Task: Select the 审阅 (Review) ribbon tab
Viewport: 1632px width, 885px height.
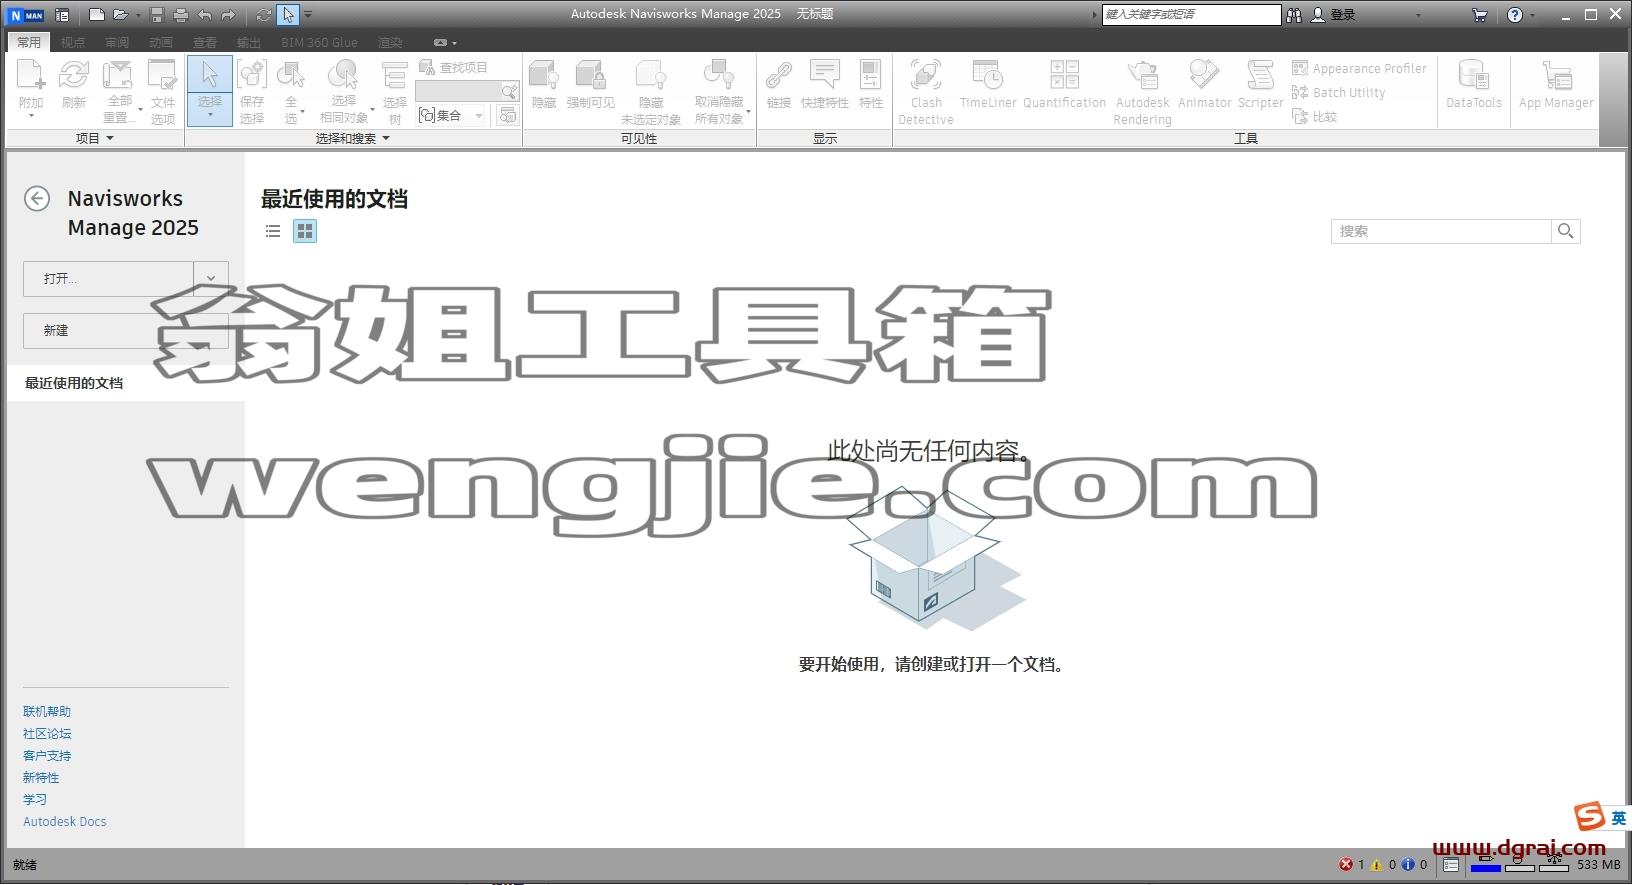Action: 117,42
